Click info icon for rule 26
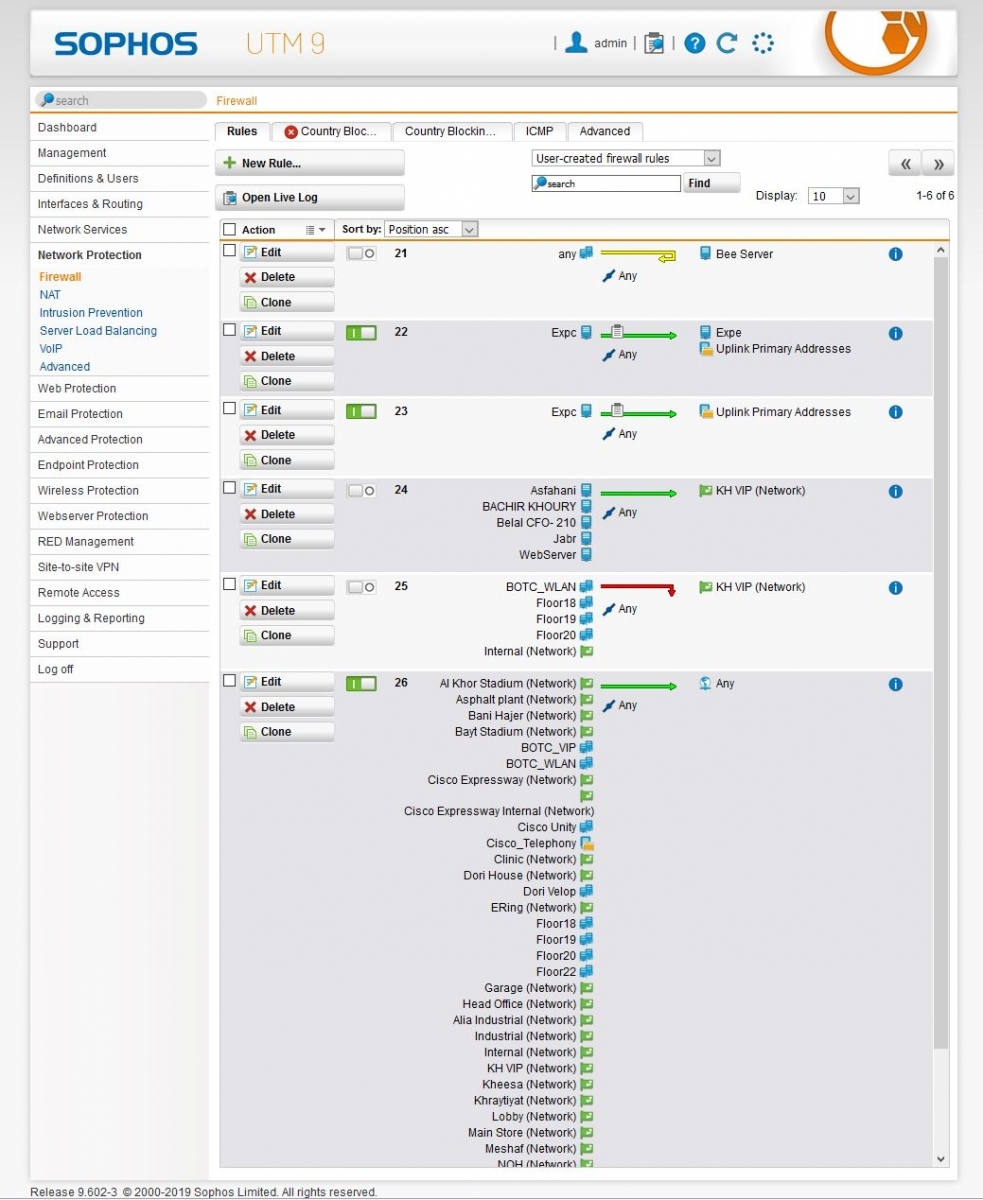Viewport: 983px width, 1200px height. 895,684
